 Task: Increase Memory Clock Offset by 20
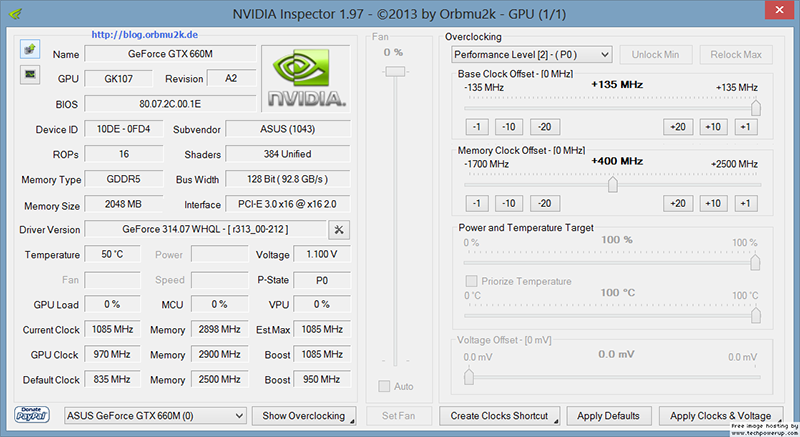(678, 203)
